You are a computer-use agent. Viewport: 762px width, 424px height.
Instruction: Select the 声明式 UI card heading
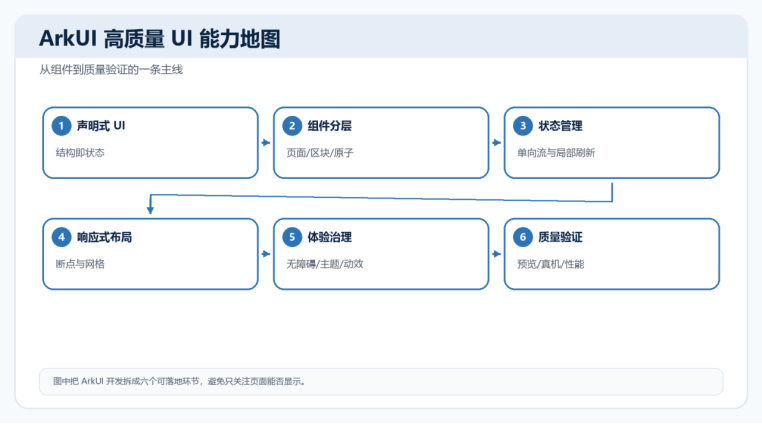[x=101, y=126]
